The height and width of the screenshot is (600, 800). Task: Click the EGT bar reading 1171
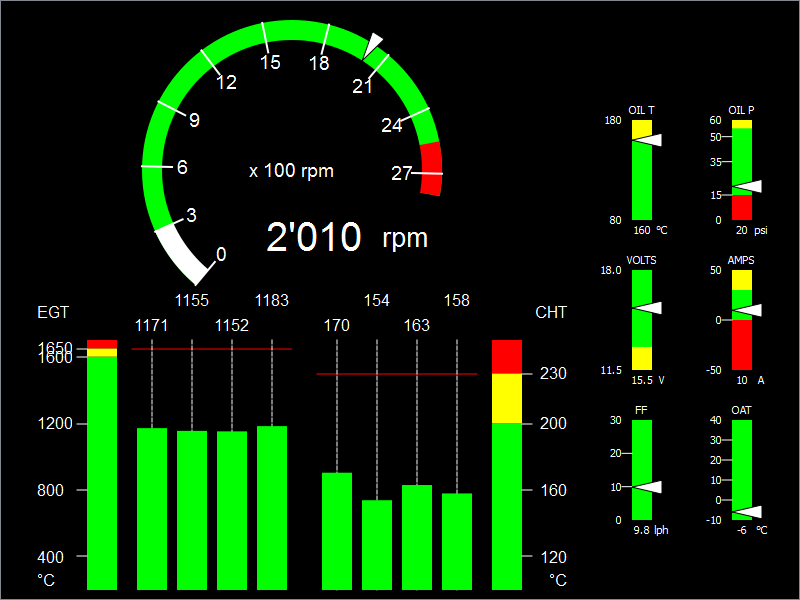pos(152,508)
